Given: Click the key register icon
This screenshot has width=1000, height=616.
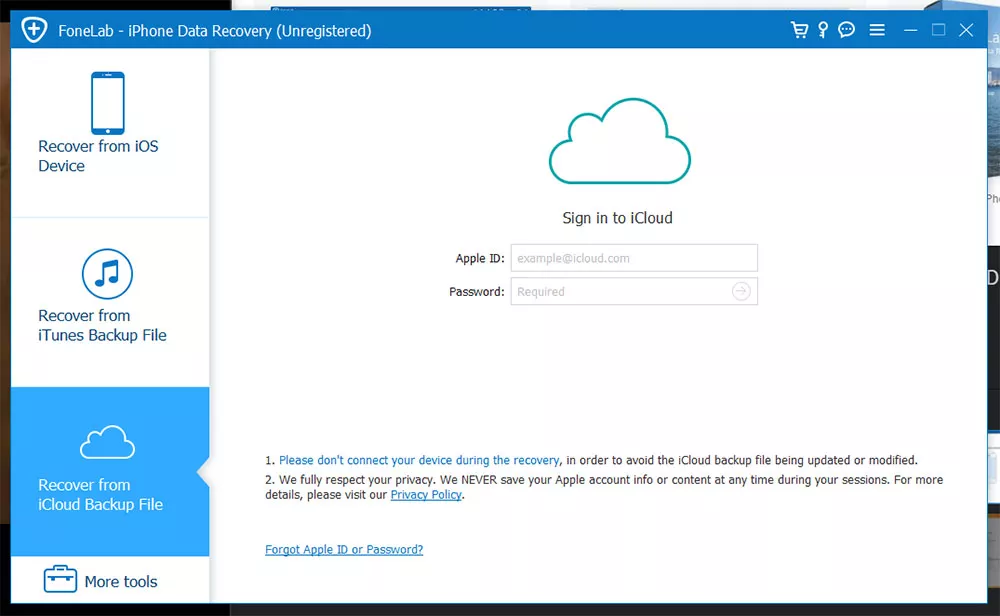Looking at the screenshot, I should (823, 30).
